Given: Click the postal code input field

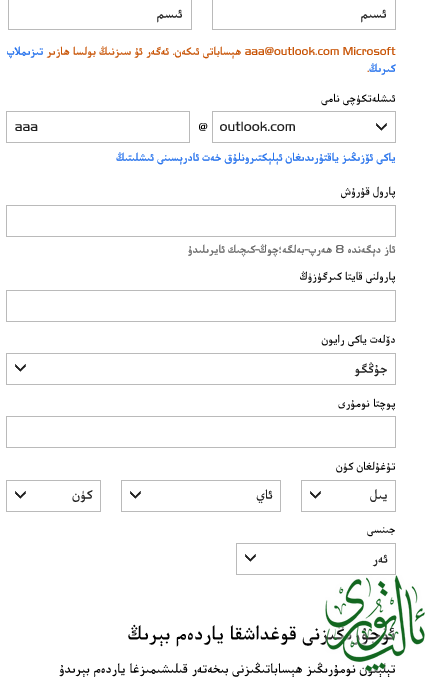Looking at the screenshot, I should (201, 432).
